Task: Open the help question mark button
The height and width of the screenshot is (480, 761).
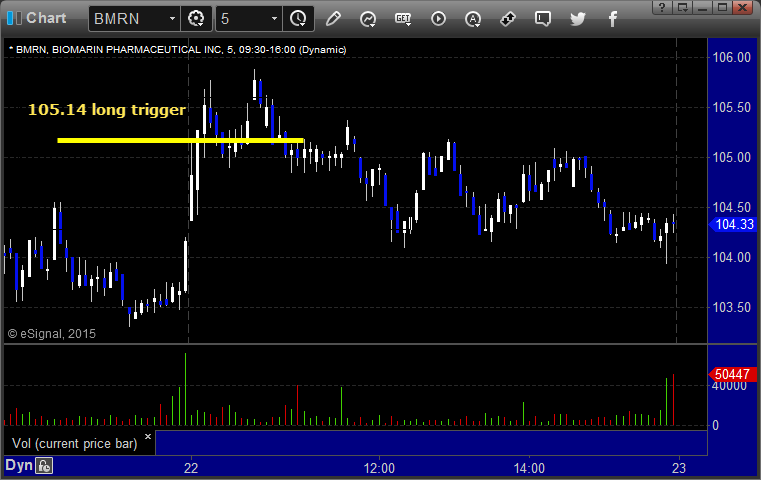Action: (662, 7)
